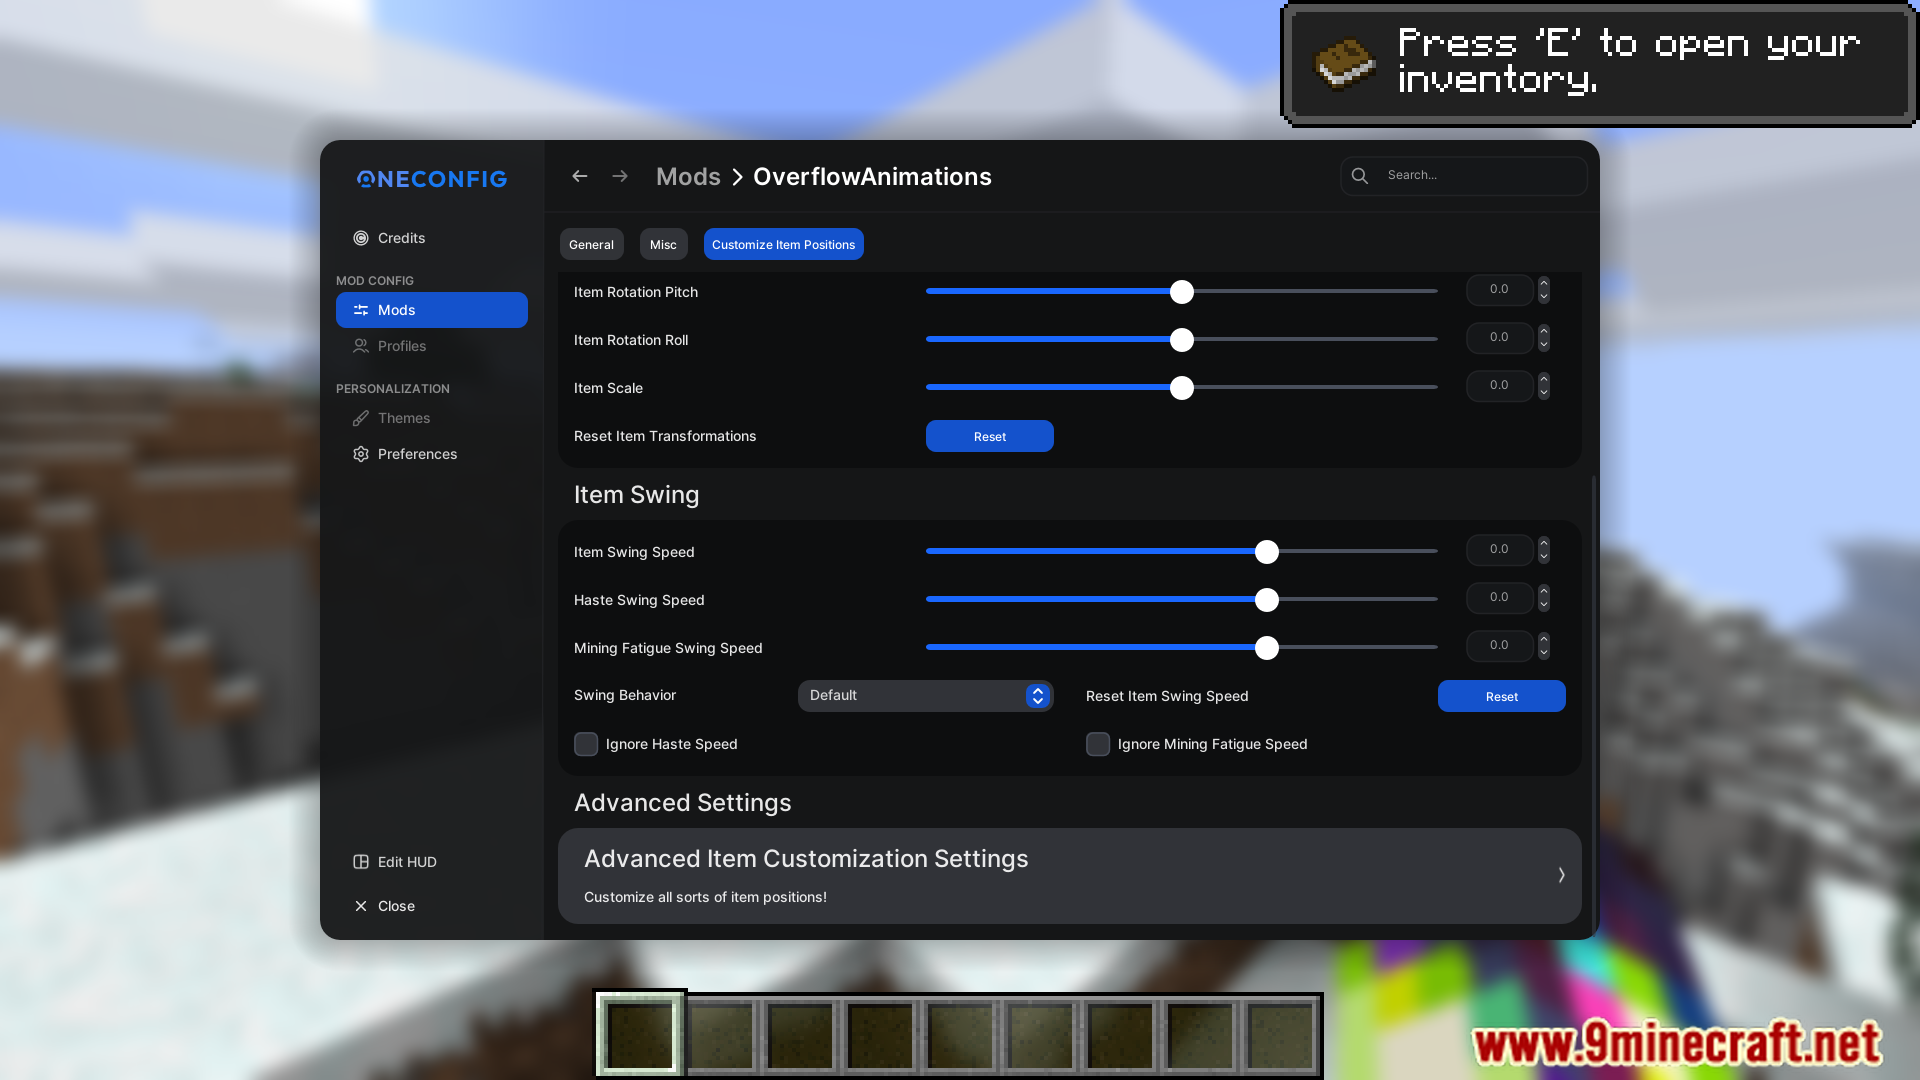Click the inventory tutorial hint toast
Viewport: 1920px width, 1080px height.
click(x=1599, y=64)
